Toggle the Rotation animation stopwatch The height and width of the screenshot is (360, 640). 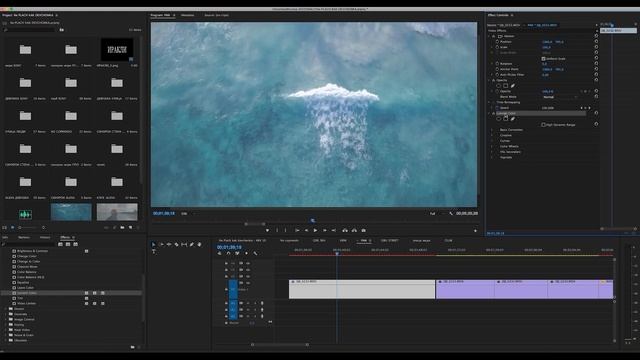coord(497,64)
